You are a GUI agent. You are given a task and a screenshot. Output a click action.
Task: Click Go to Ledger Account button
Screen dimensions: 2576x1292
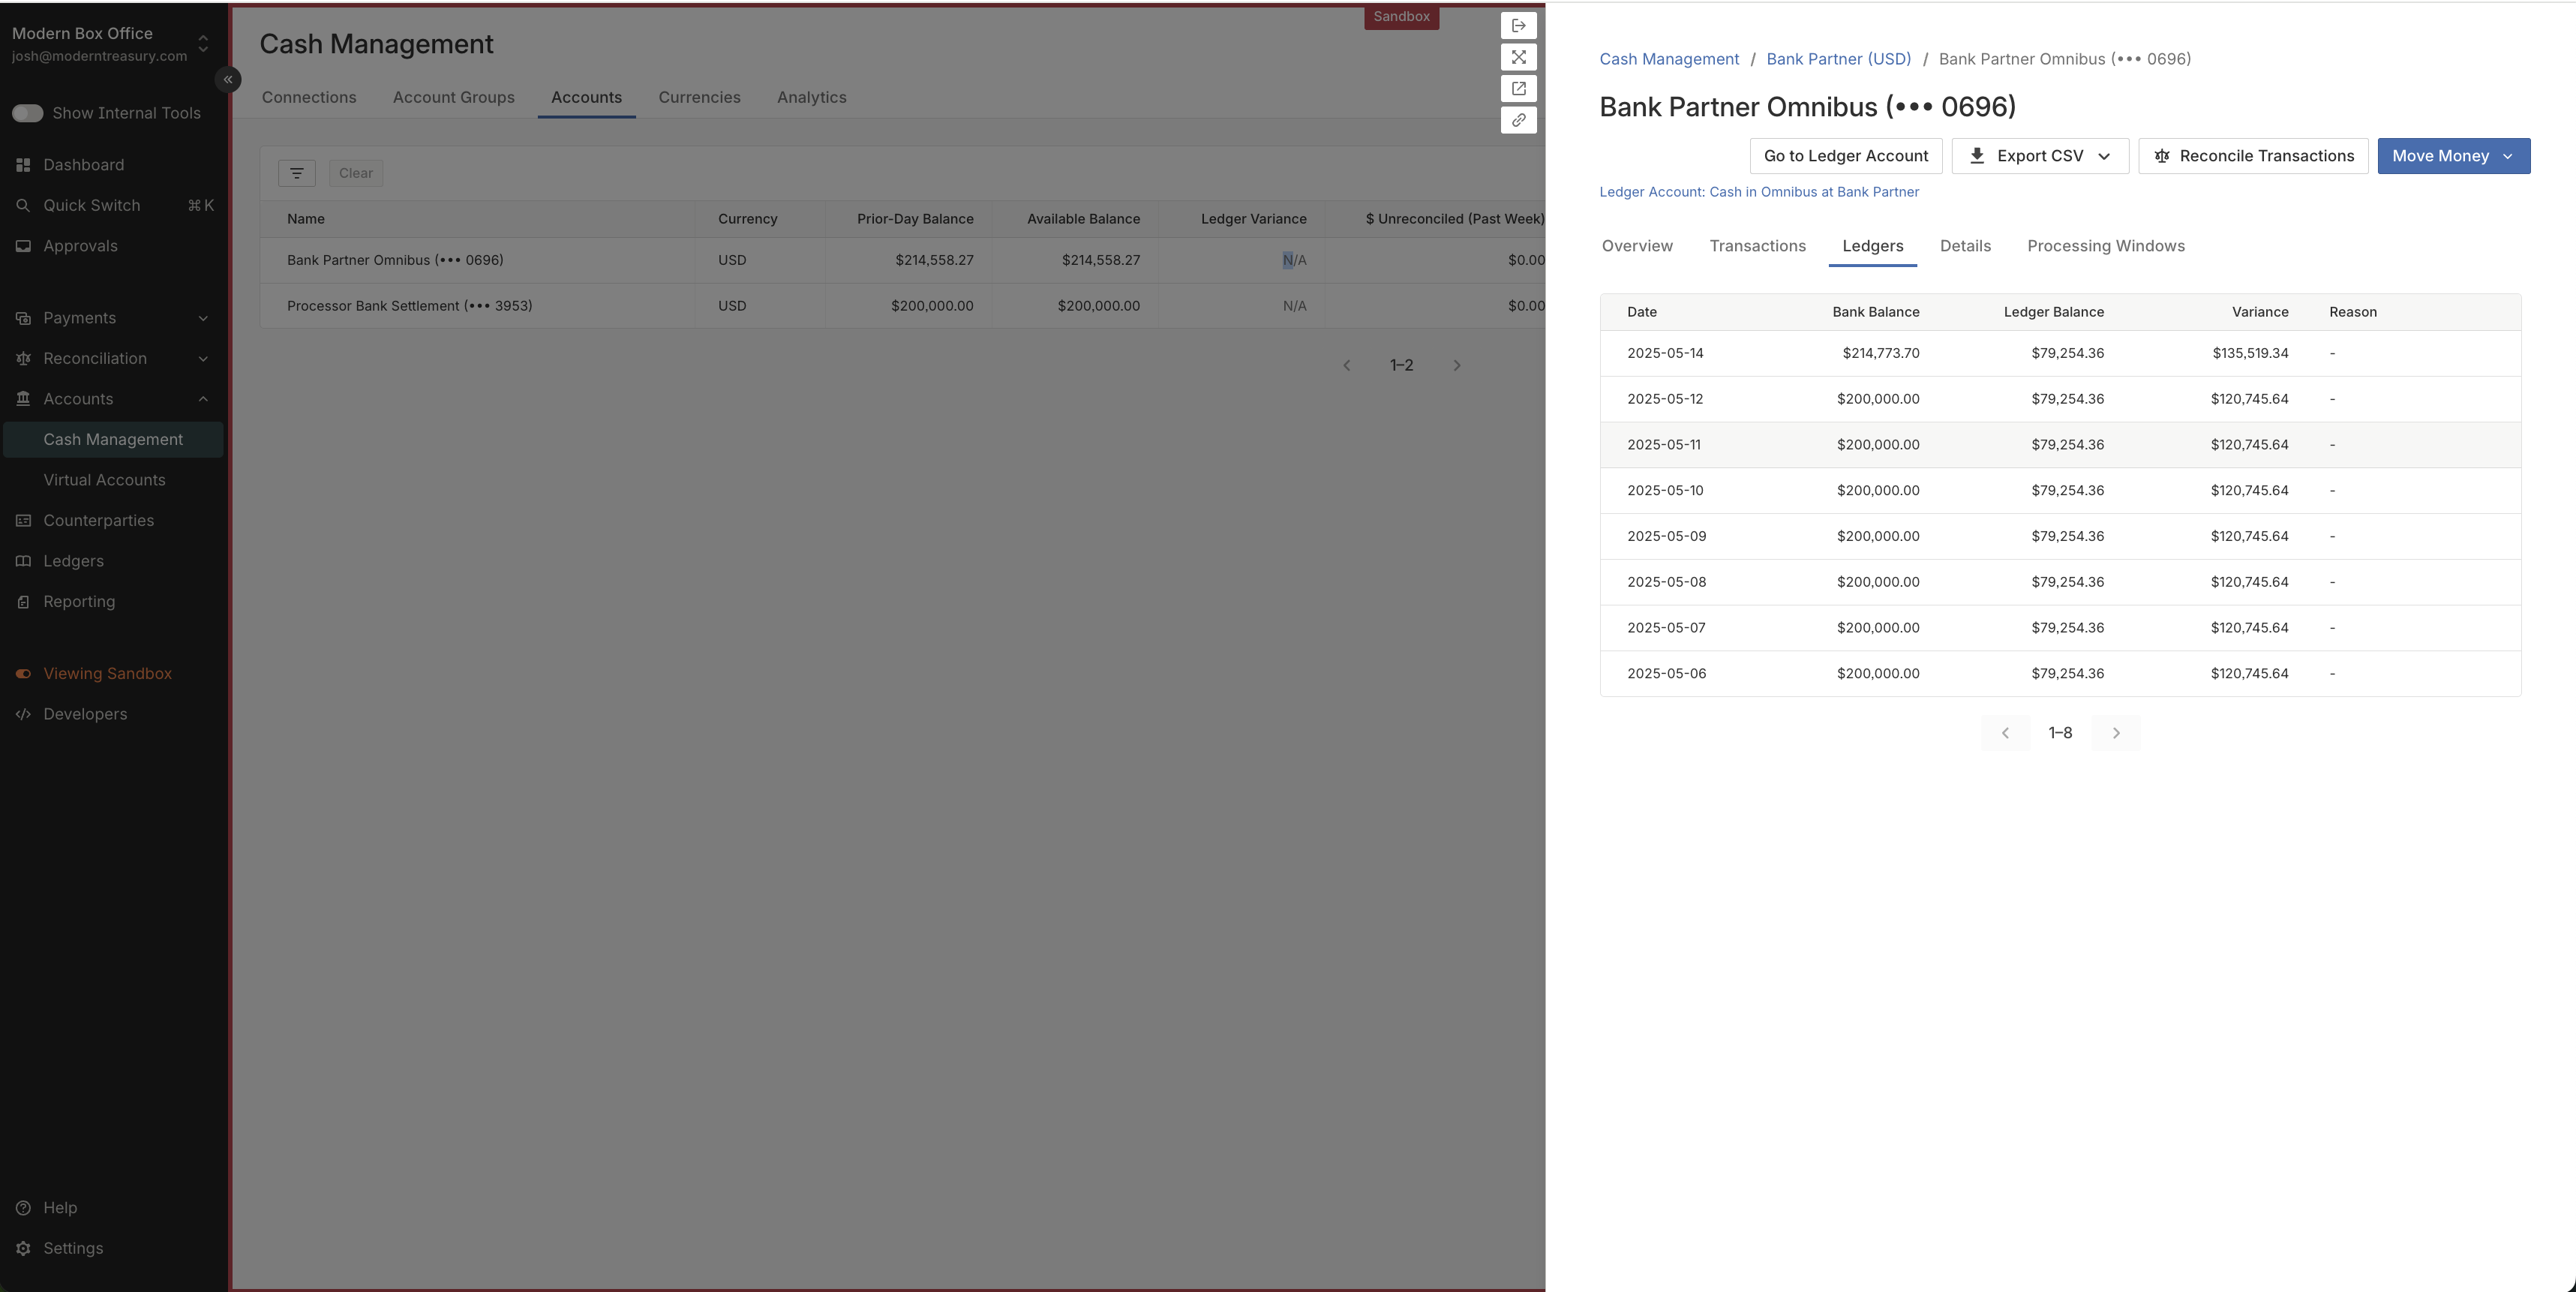[1846, 156]
